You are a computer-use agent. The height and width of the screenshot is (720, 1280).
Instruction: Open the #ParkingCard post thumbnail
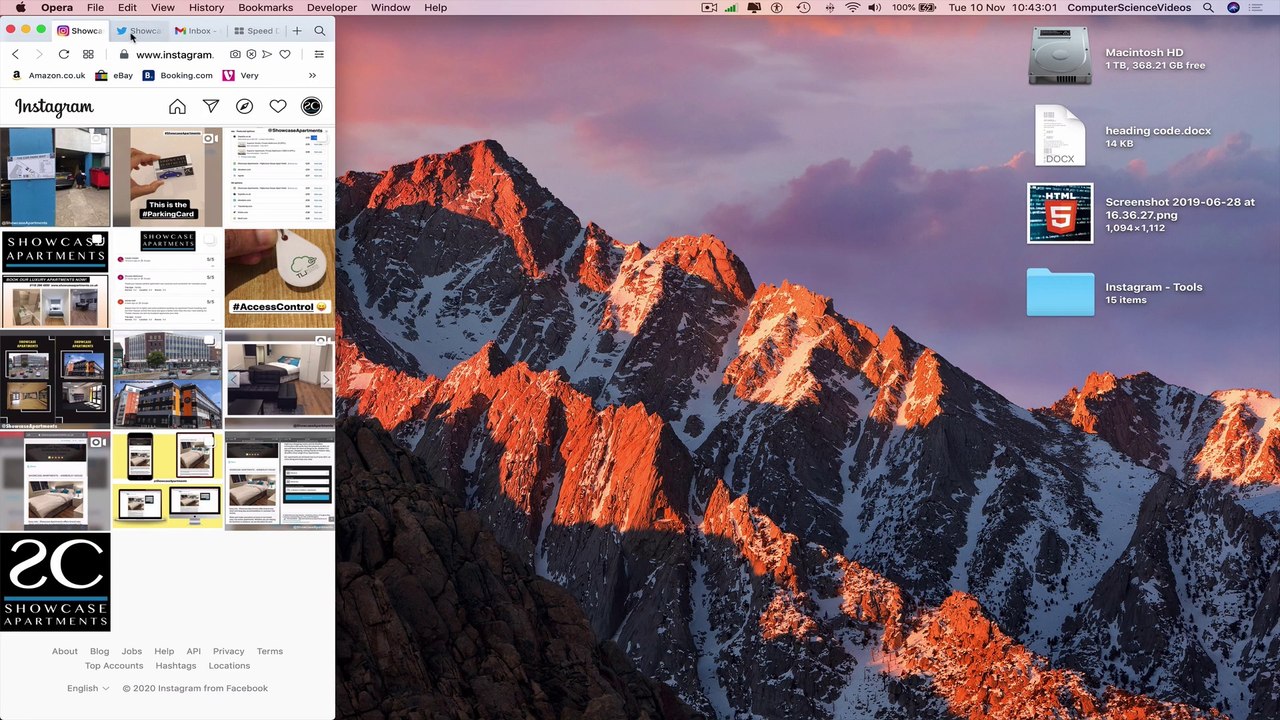(167, 176)
